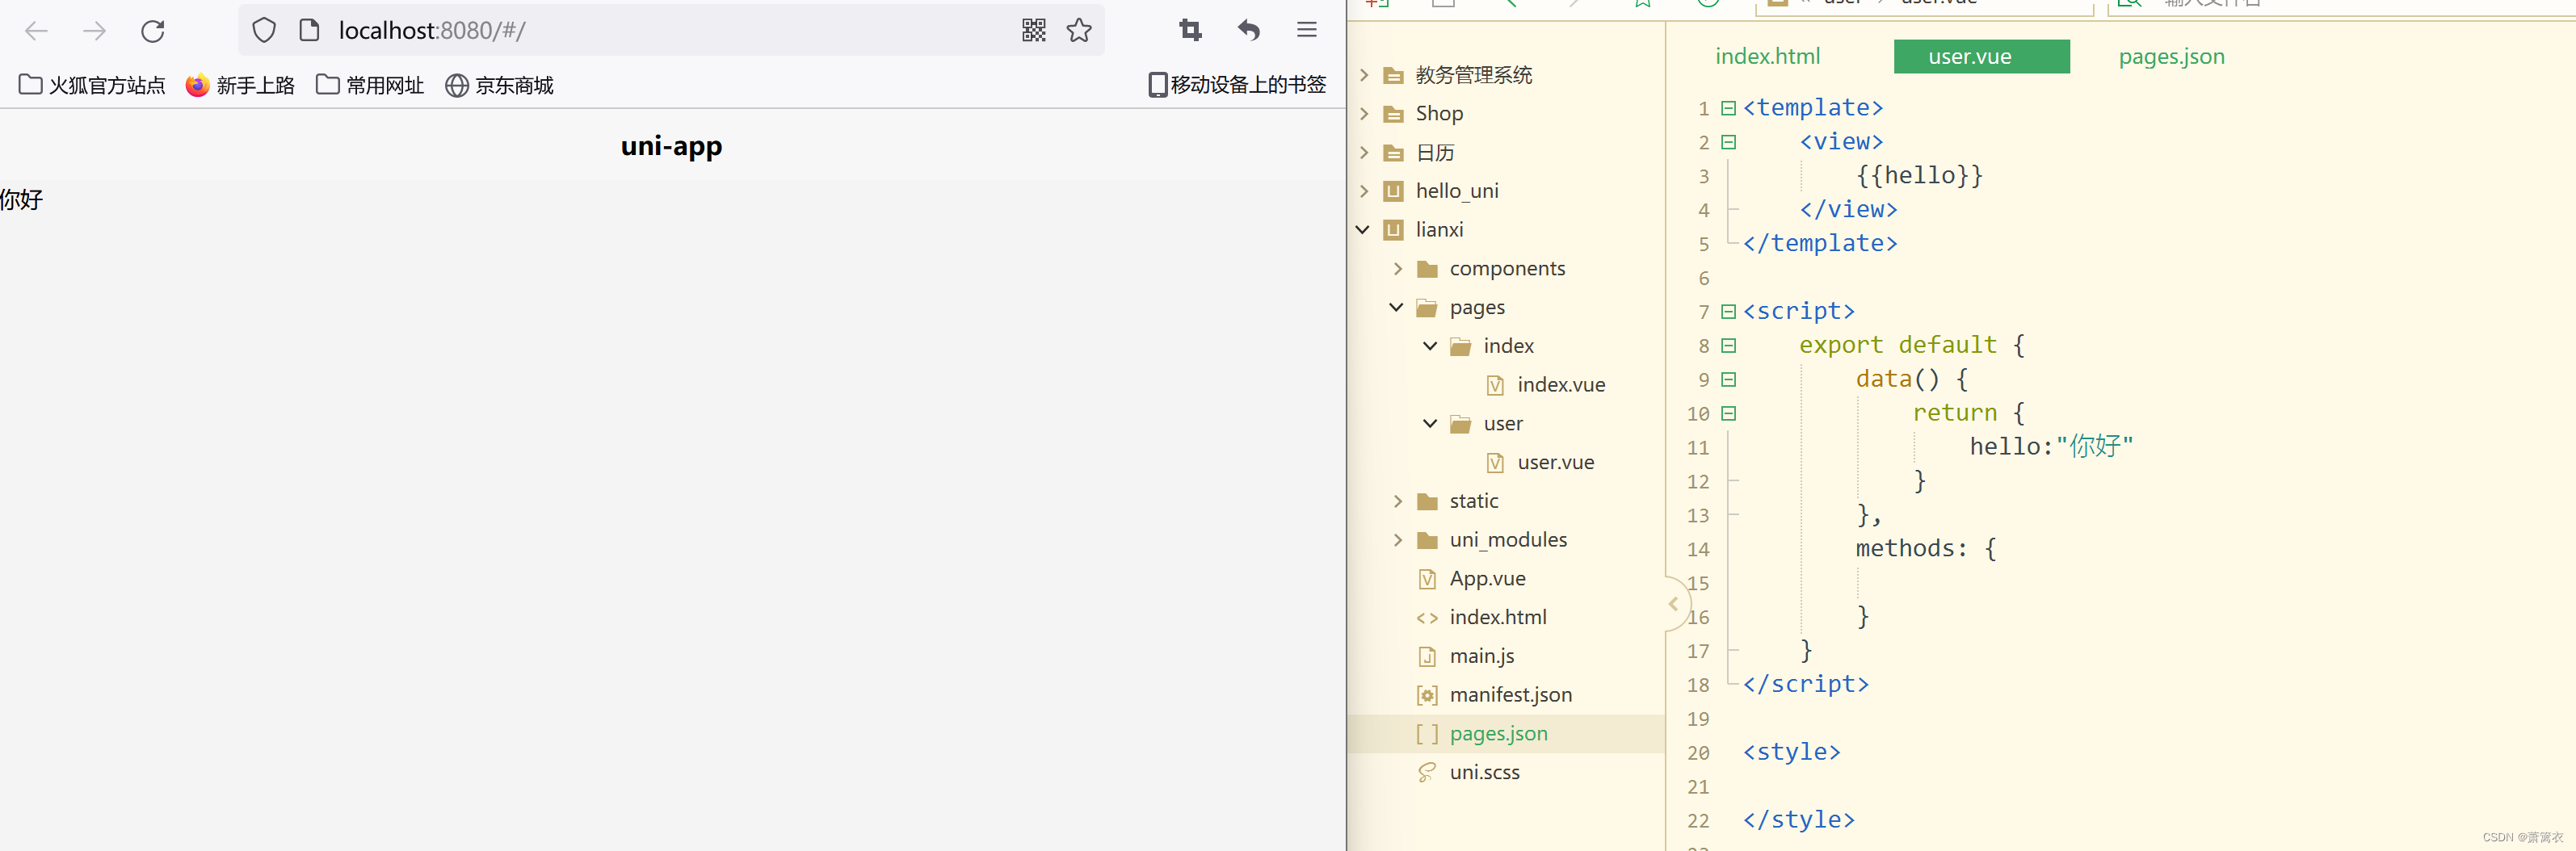Fold the return block at line 10

(x=1728, y=414)
